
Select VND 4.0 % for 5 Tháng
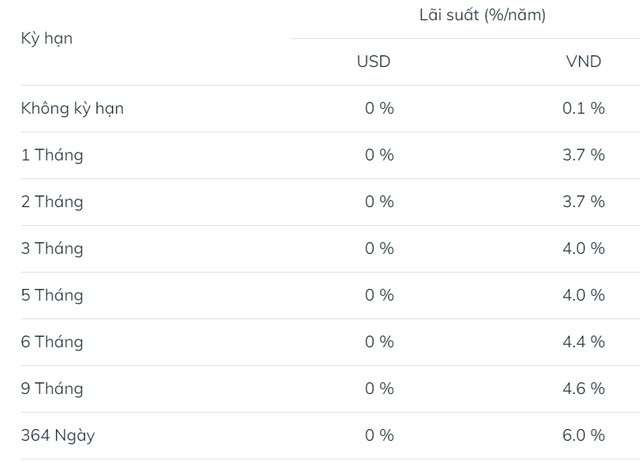coord(583,295)
